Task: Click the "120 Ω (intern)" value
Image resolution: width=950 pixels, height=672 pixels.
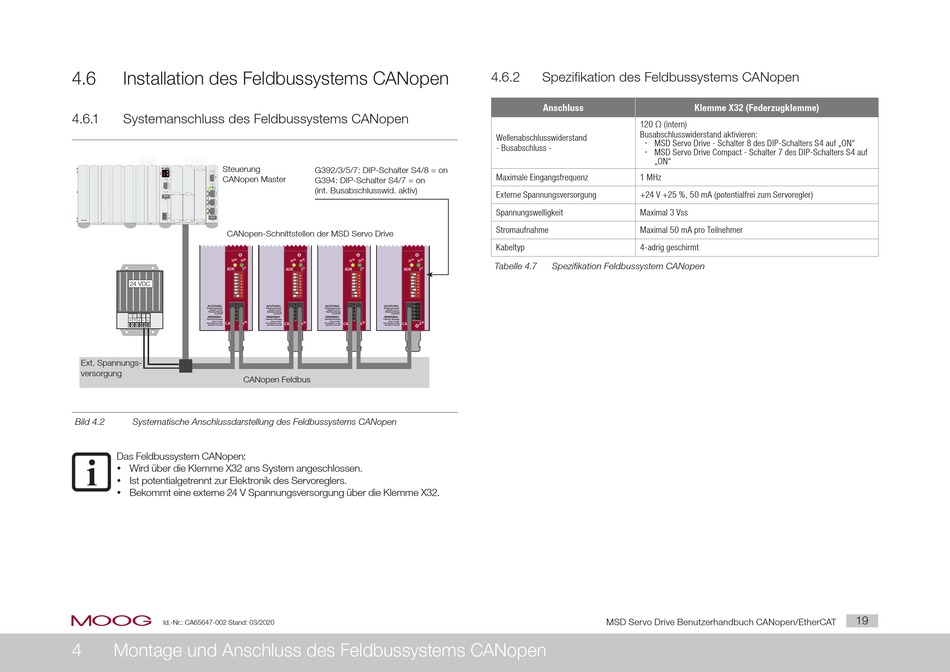Action: coord(663,124)
